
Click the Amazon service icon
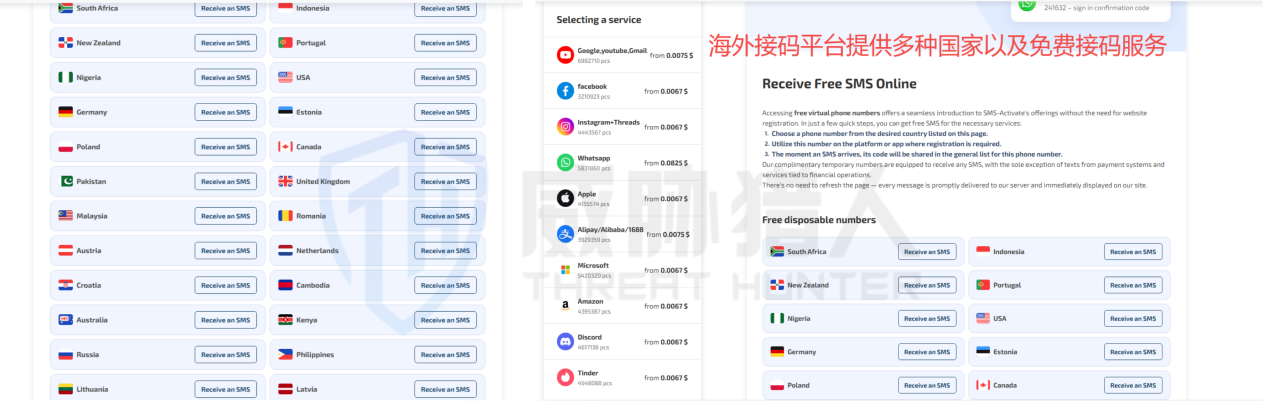pos(565,306)
